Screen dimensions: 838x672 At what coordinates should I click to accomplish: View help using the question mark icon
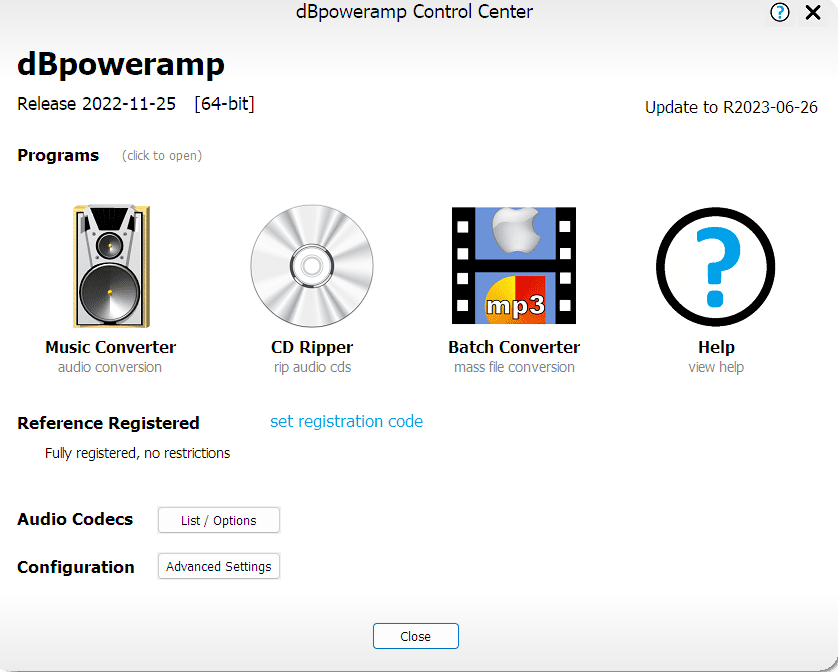tap(715, 266)
